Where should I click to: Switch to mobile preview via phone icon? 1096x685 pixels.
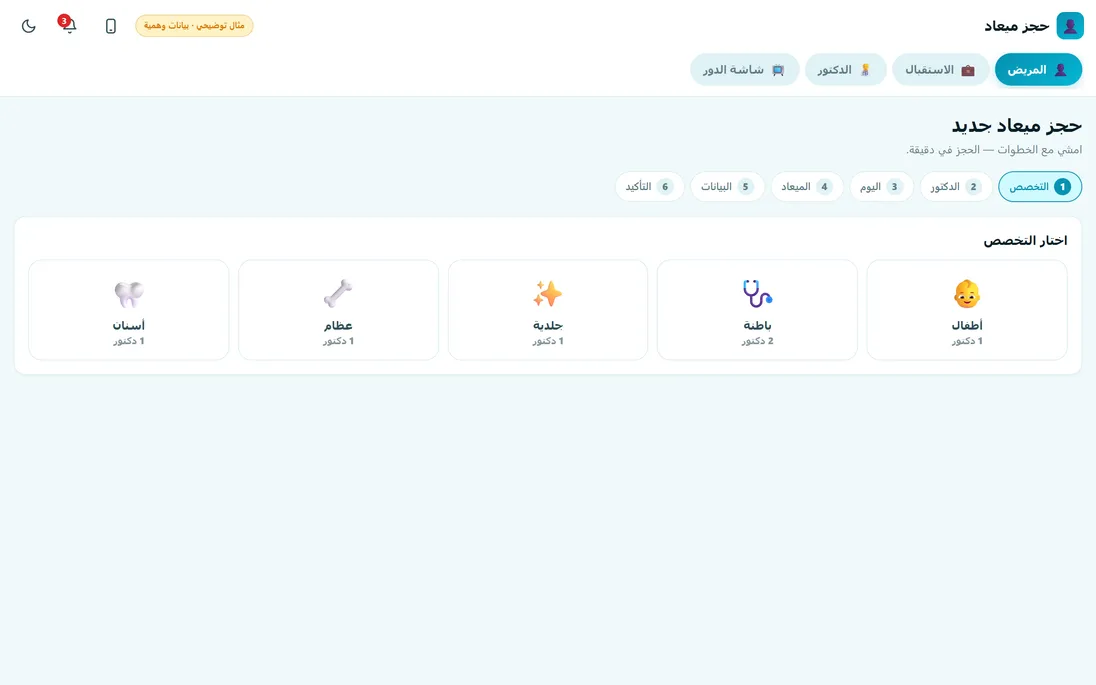110,26
